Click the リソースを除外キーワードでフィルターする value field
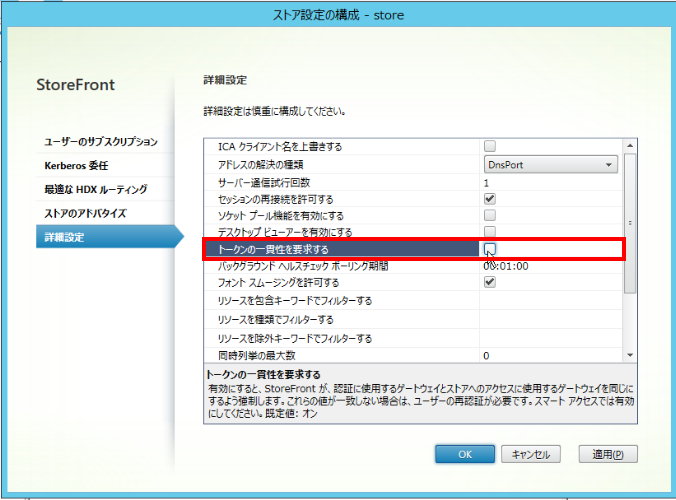Image resolution: width=676 pixels, height=500 pixels. [551, 338]
